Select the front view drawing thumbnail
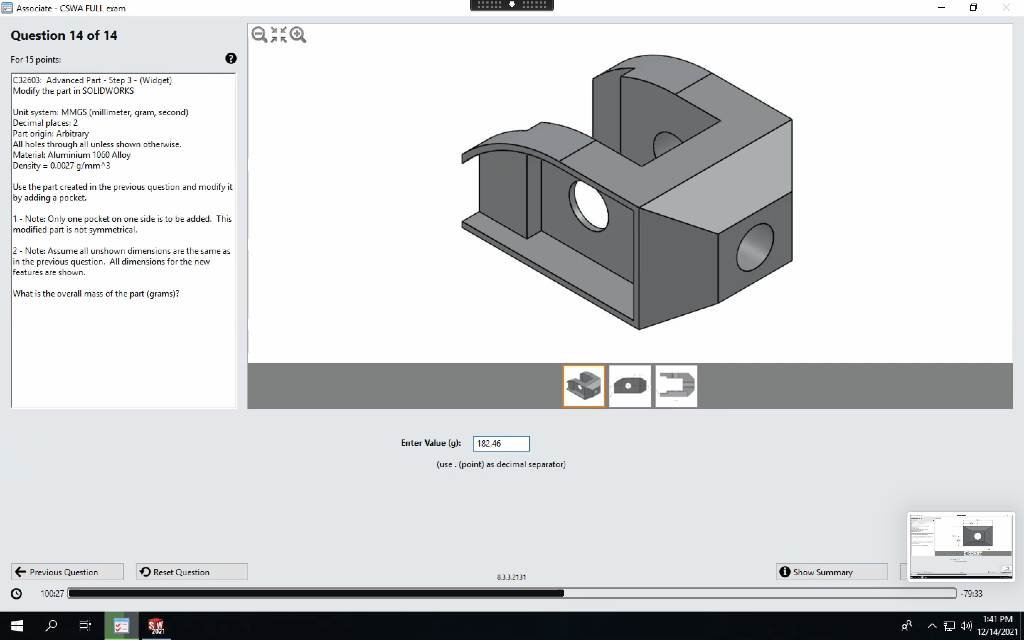 630,386
